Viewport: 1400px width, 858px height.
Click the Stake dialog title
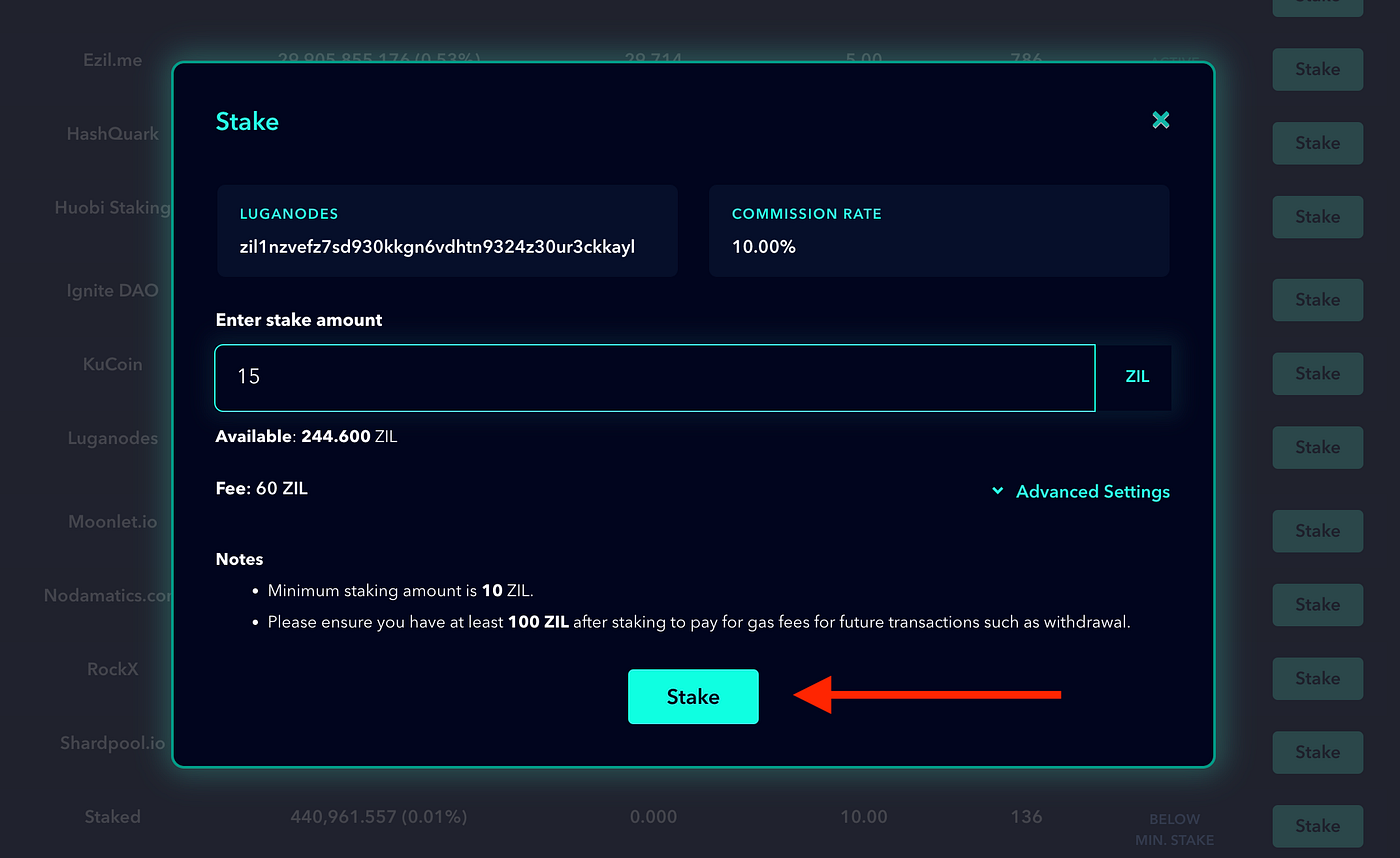pyautogui.click(x=247, y=122)
